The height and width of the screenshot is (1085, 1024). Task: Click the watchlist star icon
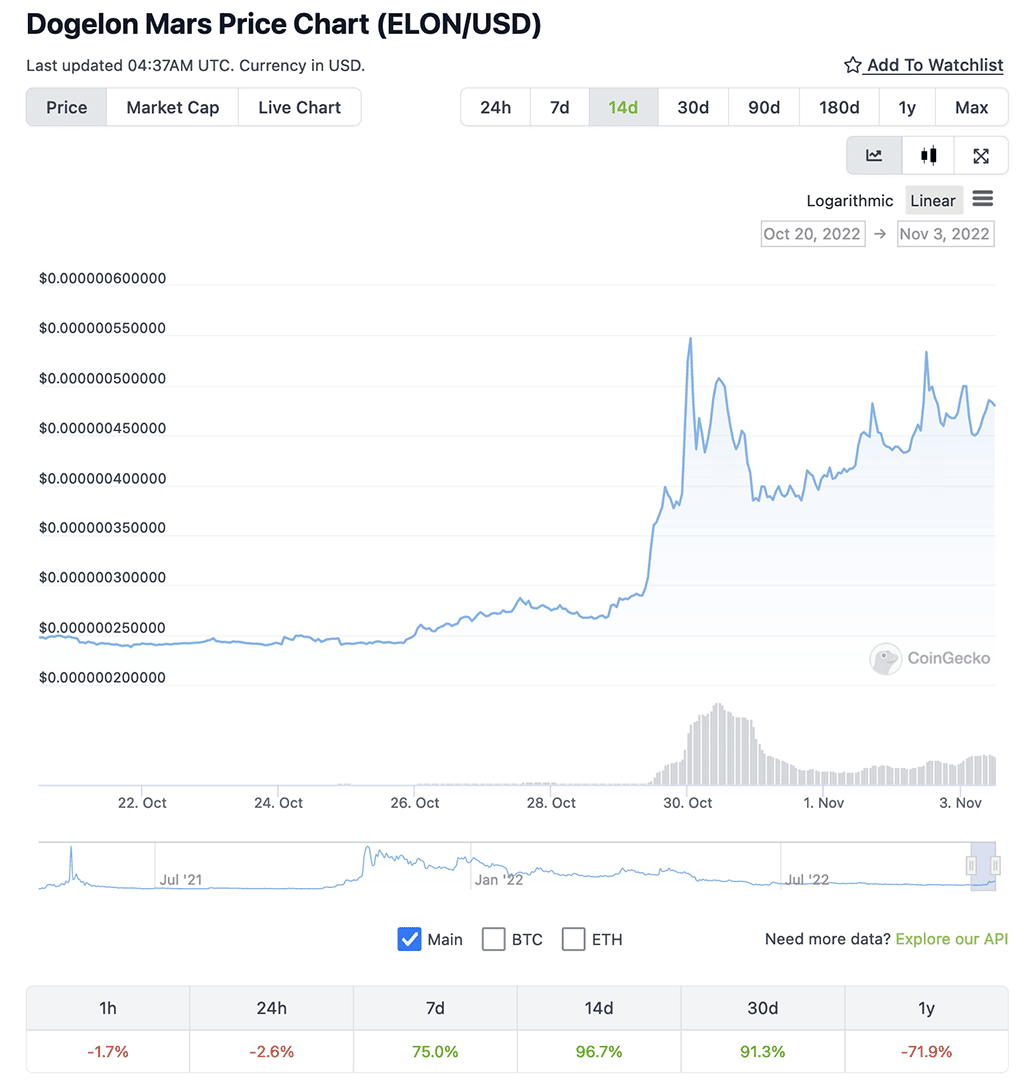pos(852,65)
